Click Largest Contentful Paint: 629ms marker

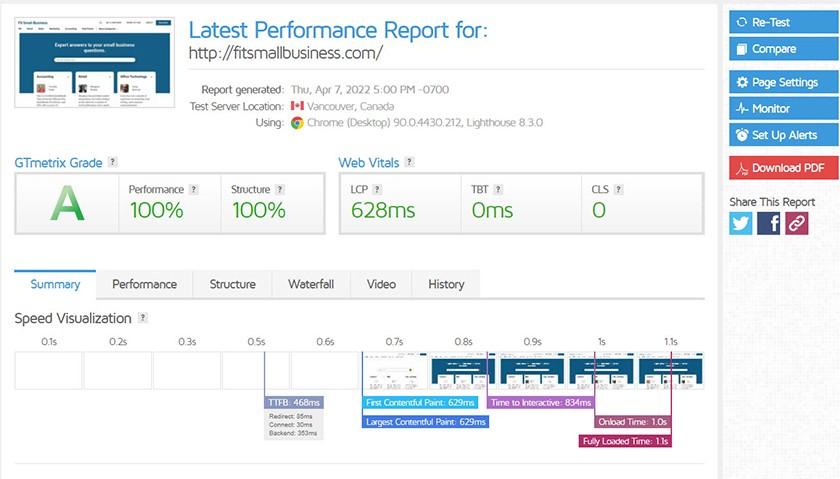[x=425, y=422]
